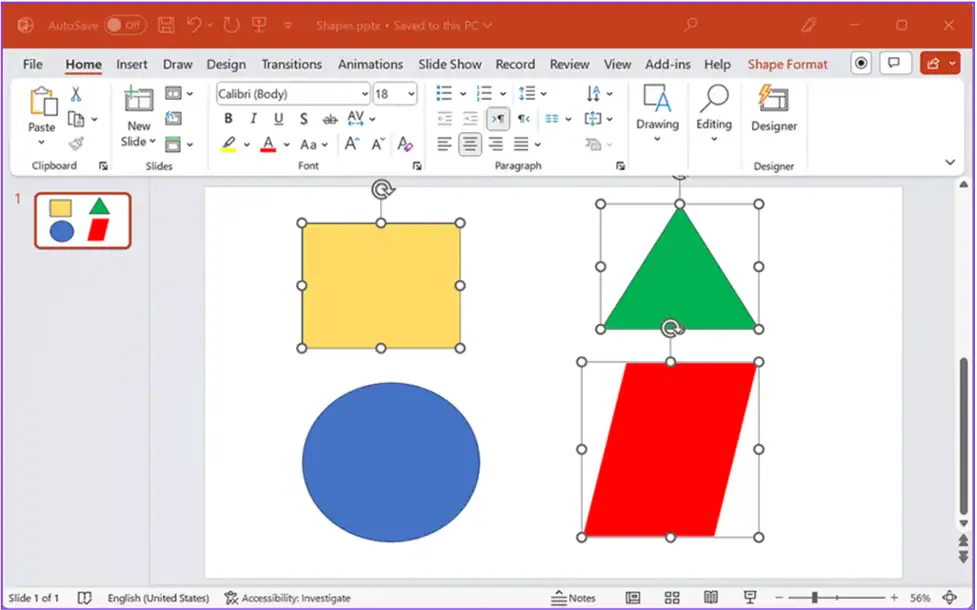Image resolution: width=977 pixels, height=610 pixels.
Task: Launch the Designer pane
Action: [774, 110]
